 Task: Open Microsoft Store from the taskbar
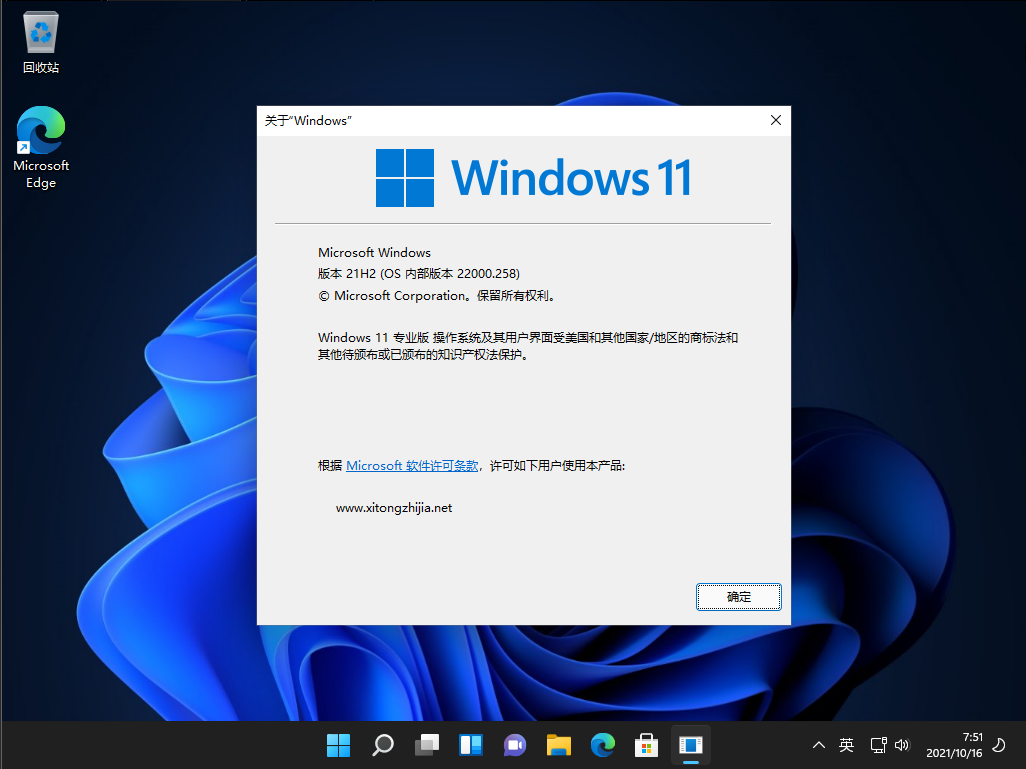[x=646, y=745]
